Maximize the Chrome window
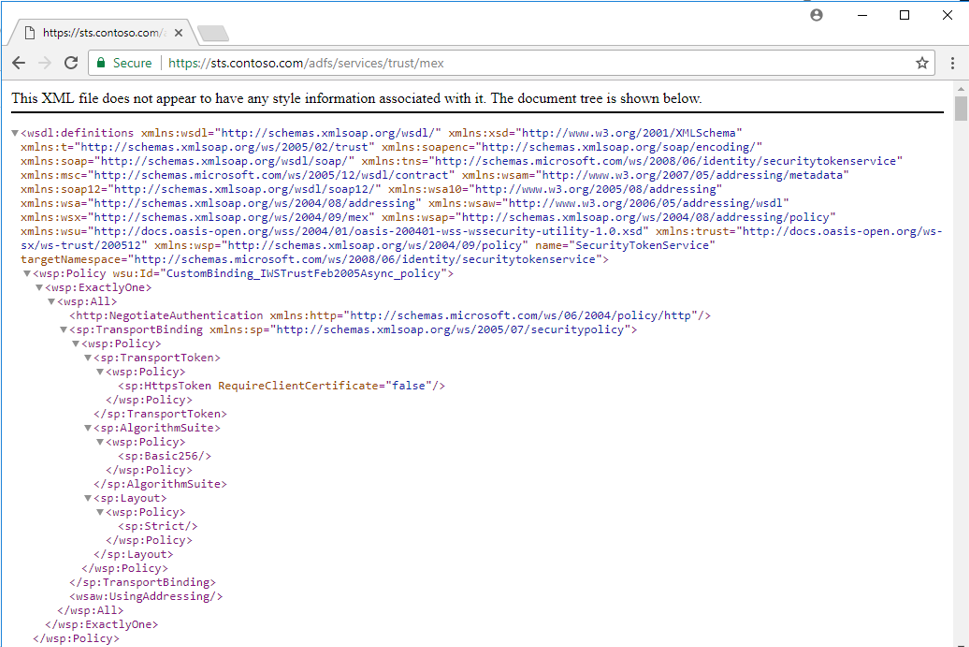Viewport: 969px width, 647px height. pyautogui.click(x=904, y=15)
